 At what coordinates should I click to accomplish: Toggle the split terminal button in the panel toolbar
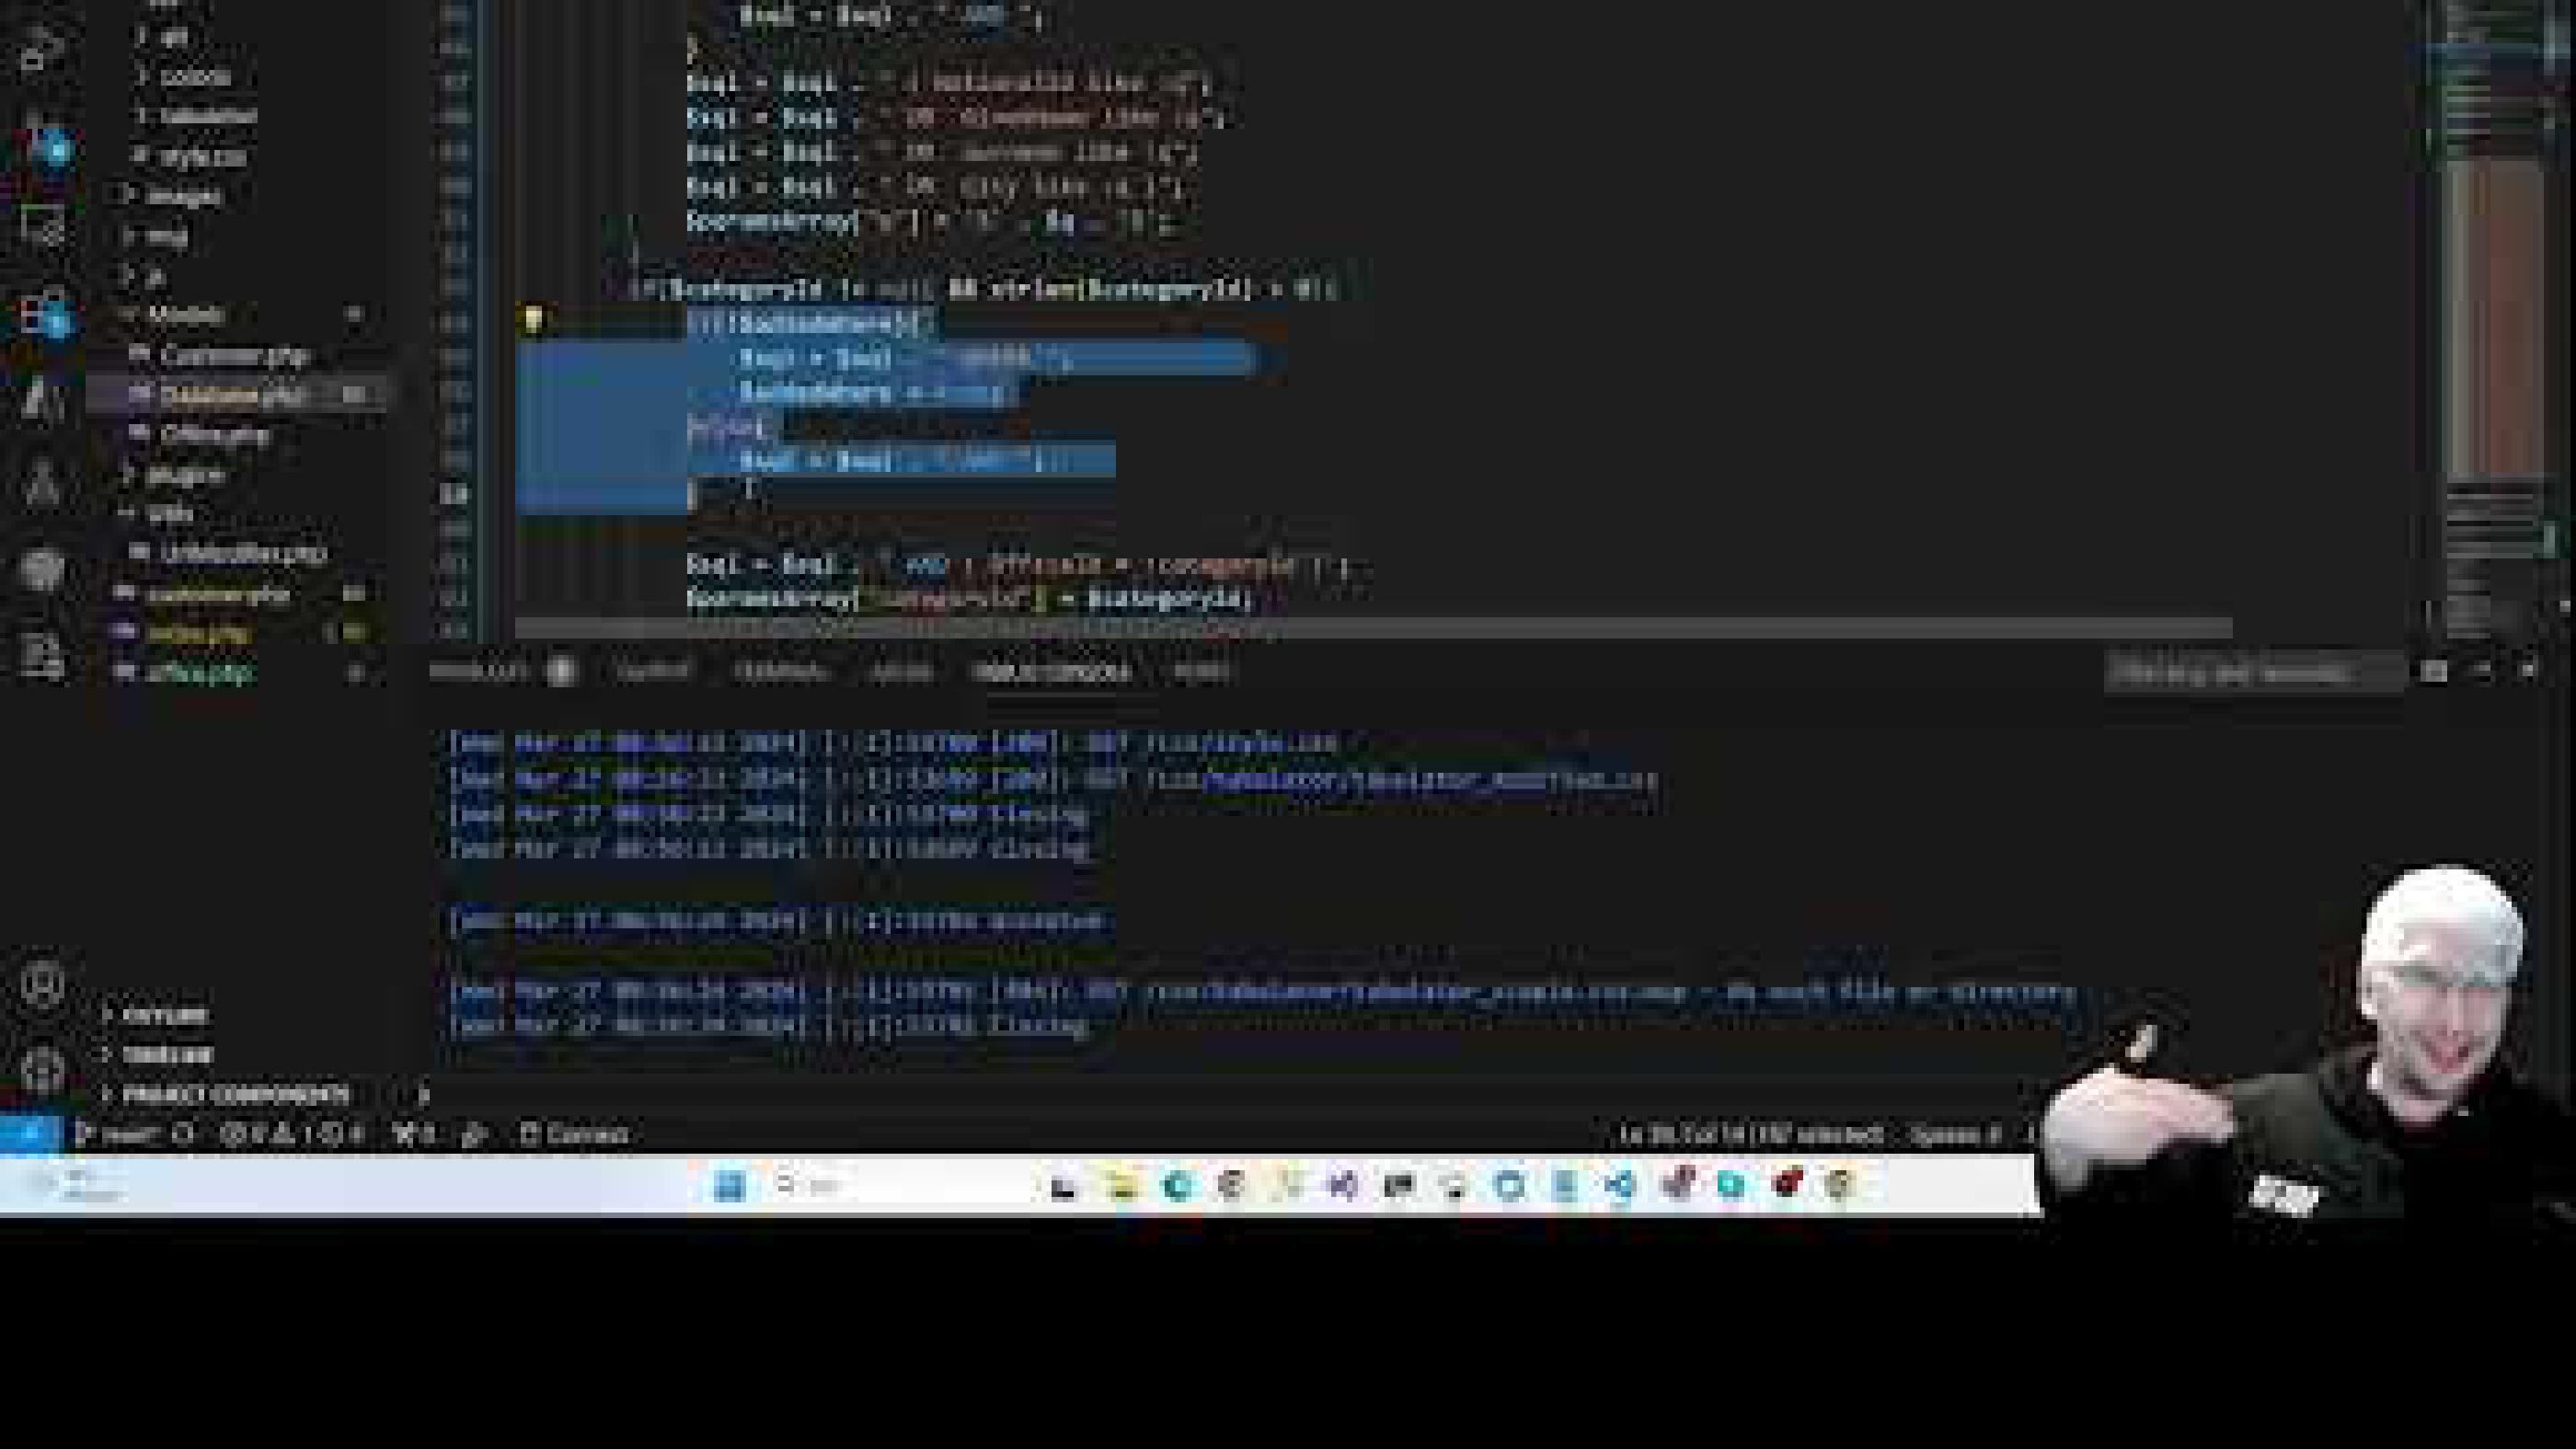(x=2434, y=672)
